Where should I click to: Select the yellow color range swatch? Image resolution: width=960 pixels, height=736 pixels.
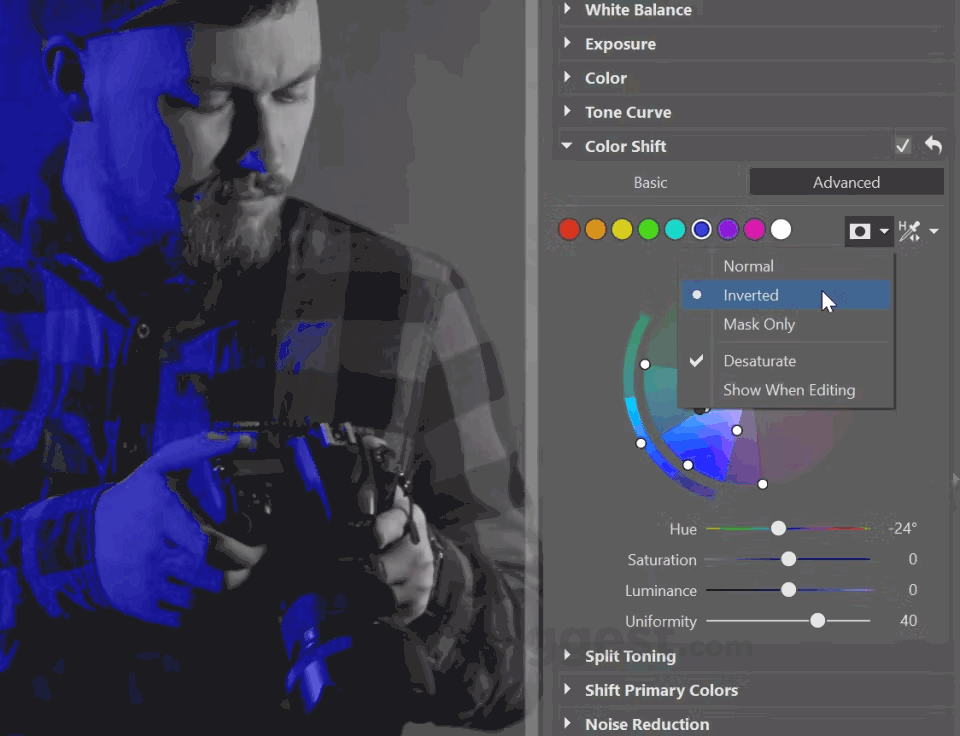point(622,229)
